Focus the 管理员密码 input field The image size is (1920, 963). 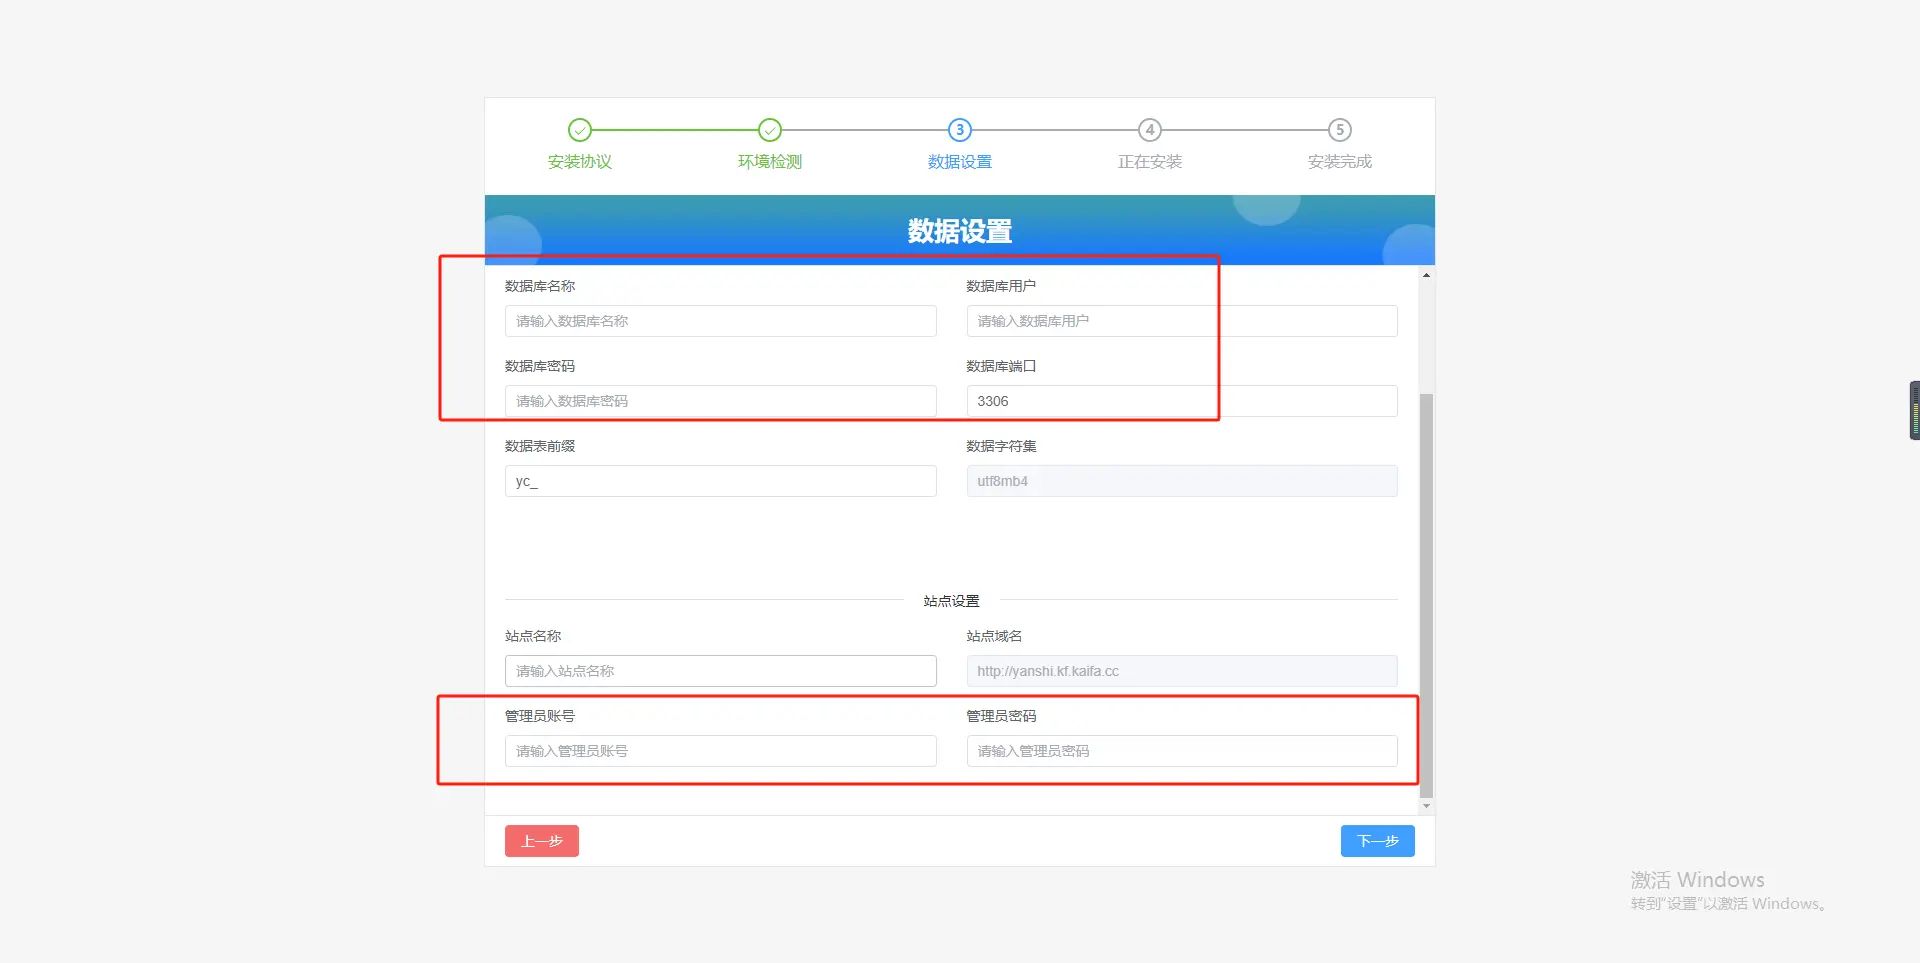pyautogui.click(x=1182, y=751)
